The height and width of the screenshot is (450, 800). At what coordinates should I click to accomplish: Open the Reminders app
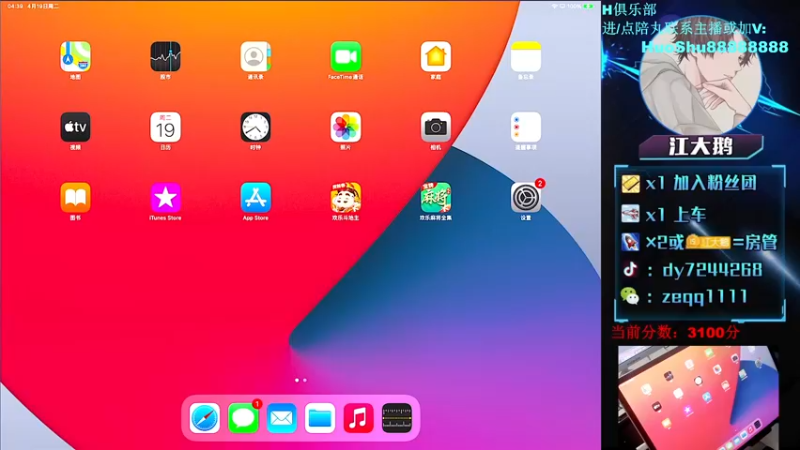[x=526, y=127]
